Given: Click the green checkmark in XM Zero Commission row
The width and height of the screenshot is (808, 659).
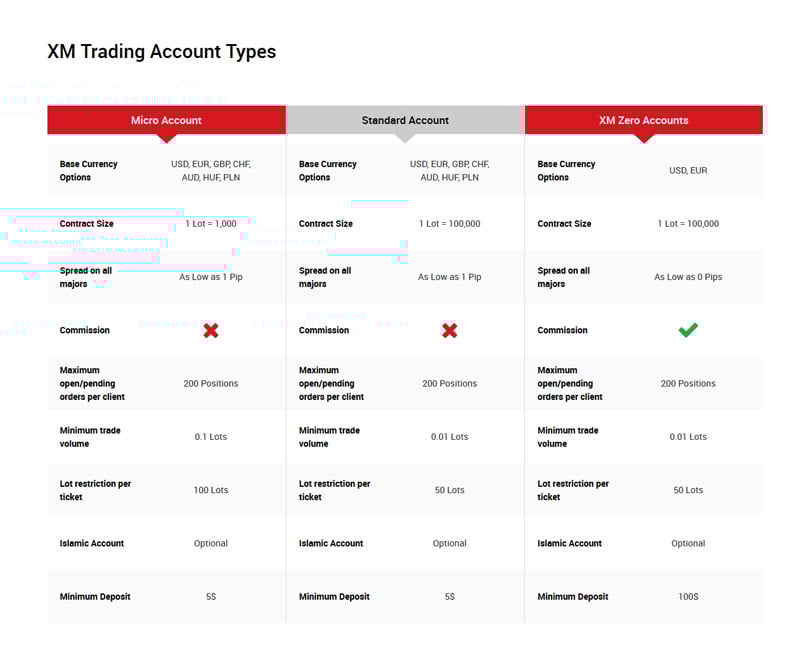Looking at the screenshot, I should click(x=688, y=330).
